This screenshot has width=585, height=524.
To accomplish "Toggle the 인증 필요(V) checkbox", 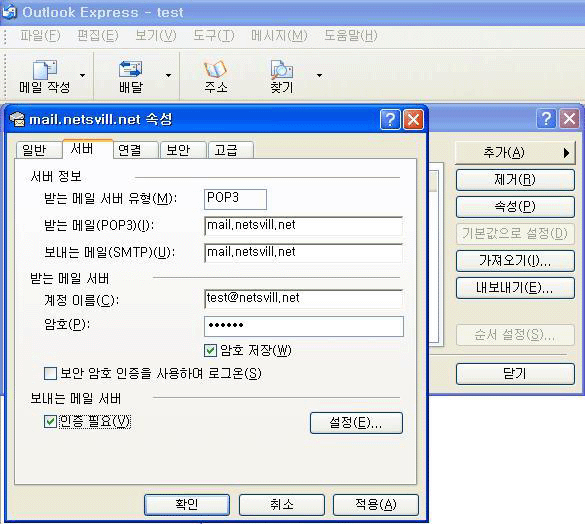I will [x=50, y=422].
